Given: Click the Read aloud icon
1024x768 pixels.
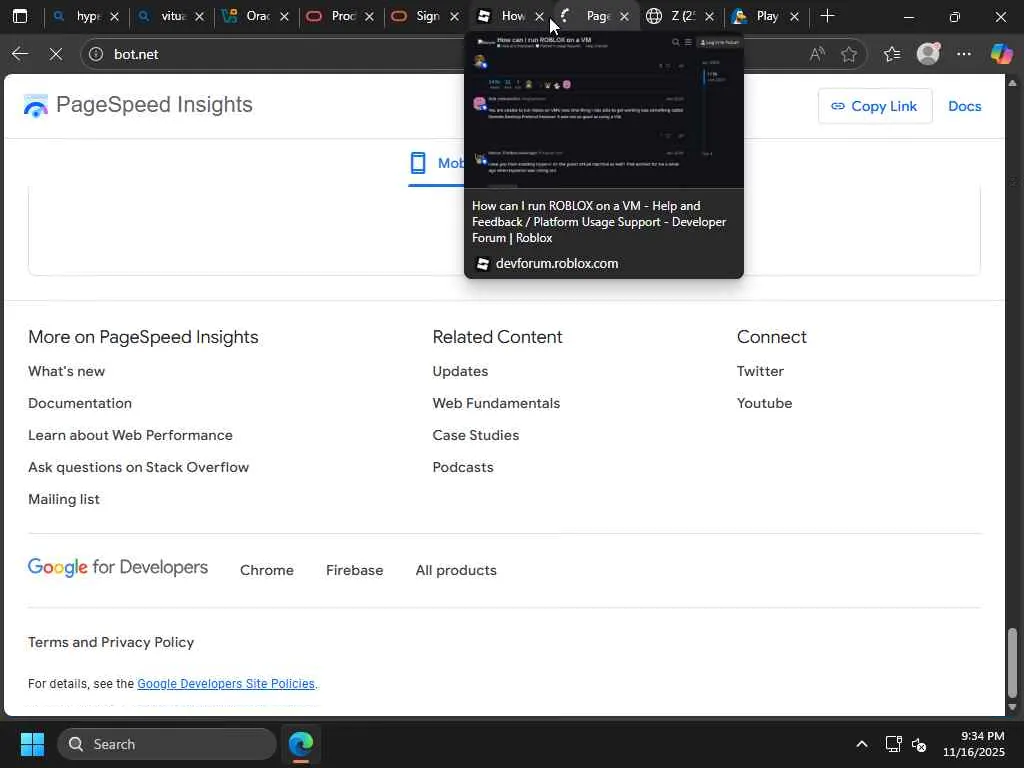Looking at the screenshot, I should click(816, 54).
